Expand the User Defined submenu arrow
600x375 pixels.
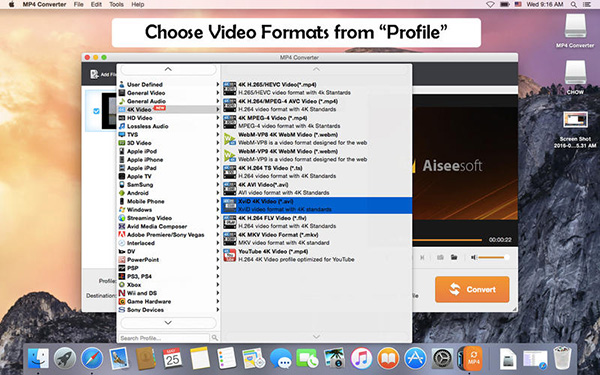pos(218,85)
